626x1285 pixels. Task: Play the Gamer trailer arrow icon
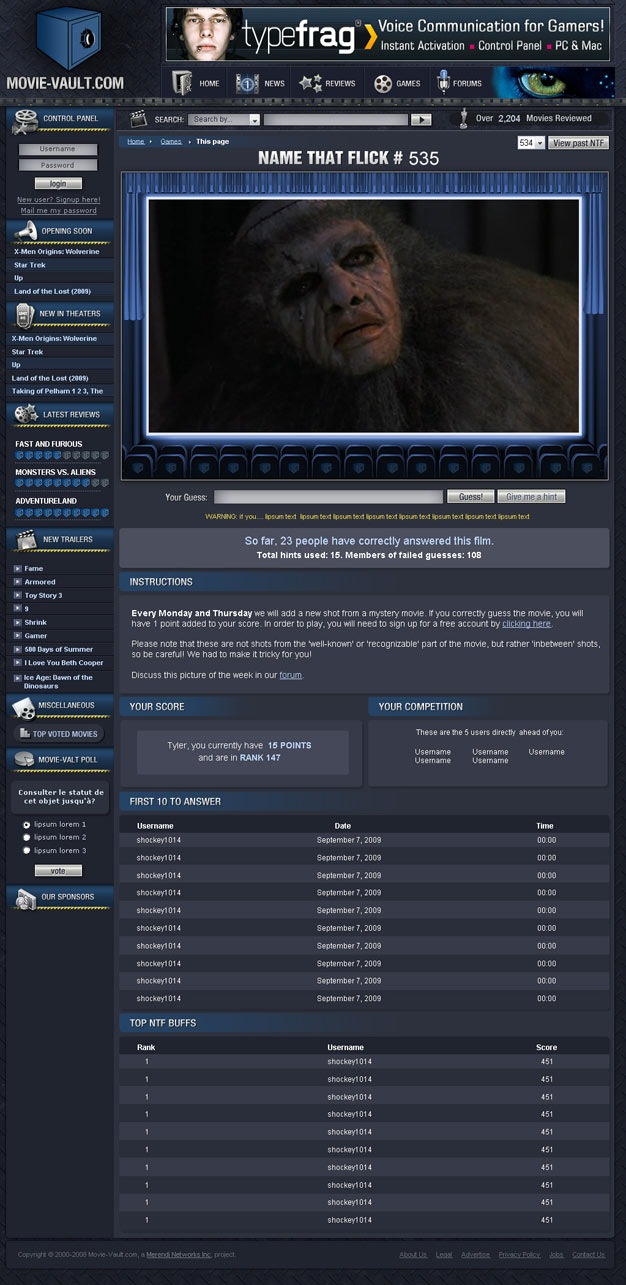pyautogui.click(x=17, y=635)
